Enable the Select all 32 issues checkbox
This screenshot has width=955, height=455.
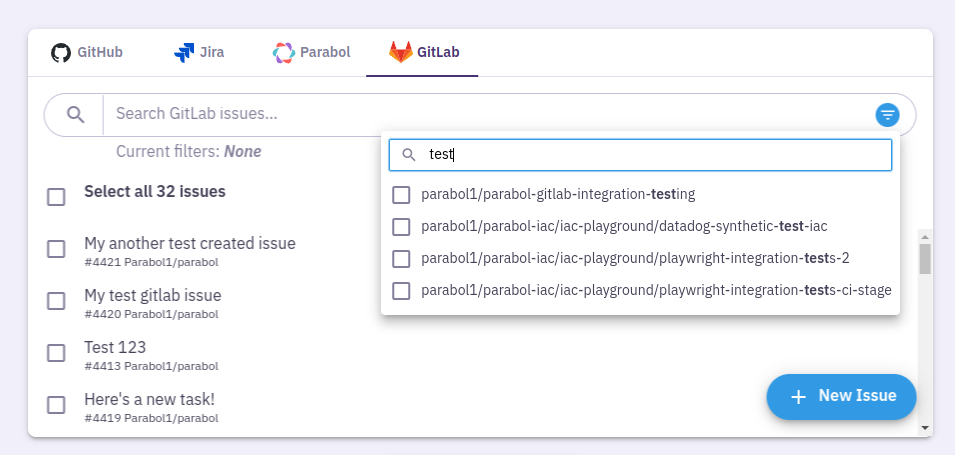click(x=57, y=196)
